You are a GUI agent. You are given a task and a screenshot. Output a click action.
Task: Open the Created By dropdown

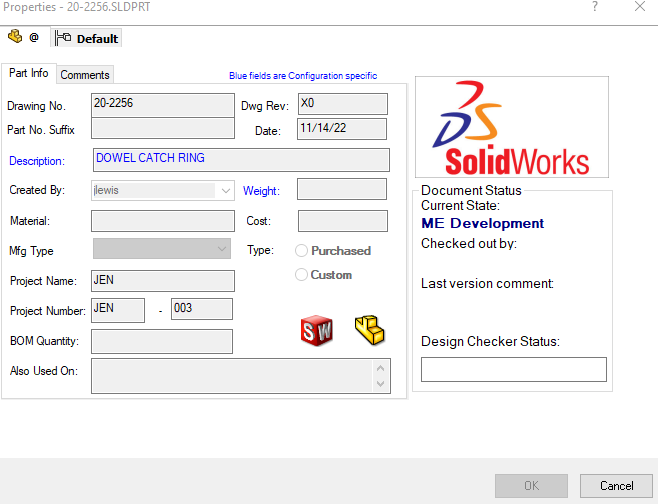click(226, 191)
